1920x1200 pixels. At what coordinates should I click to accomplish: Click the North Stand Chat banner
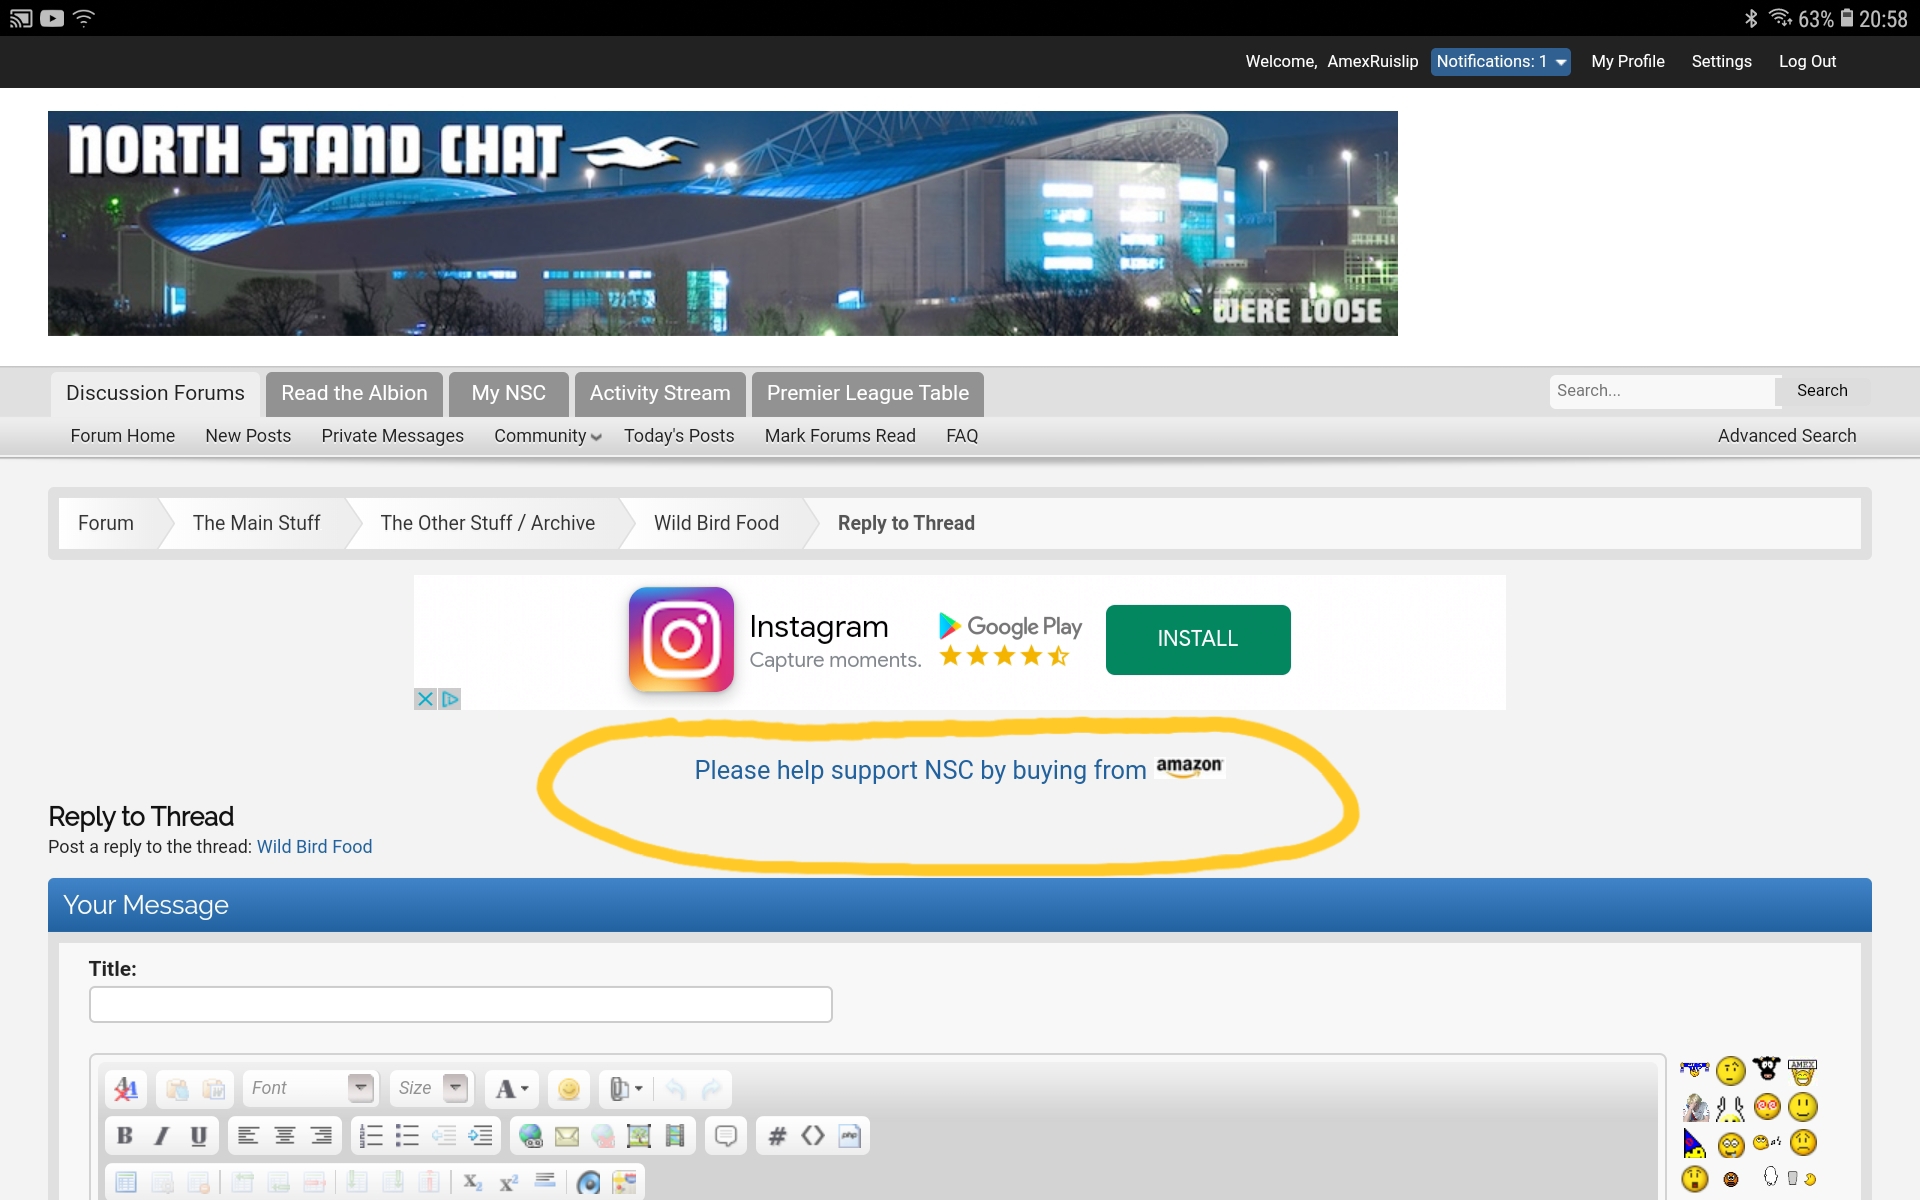pyautogui.click(x=723, y=223)
